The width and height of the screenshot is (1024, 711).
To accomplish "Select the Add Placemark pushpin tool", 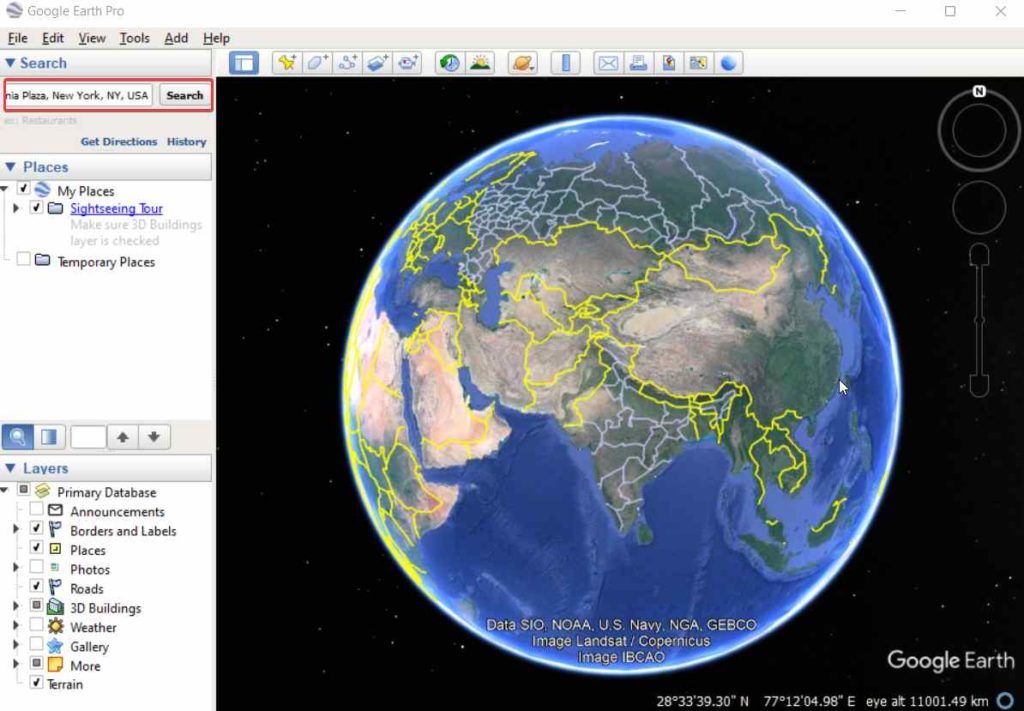I will point(287,63).
